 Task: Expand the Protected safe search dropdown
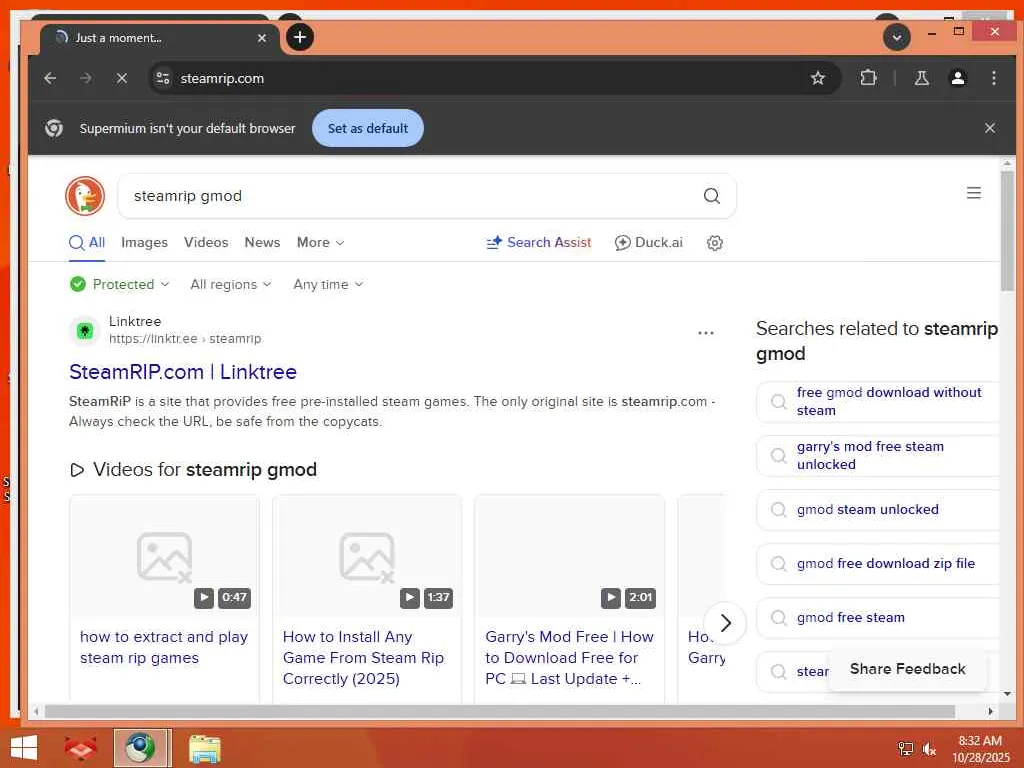click(120, 284)
